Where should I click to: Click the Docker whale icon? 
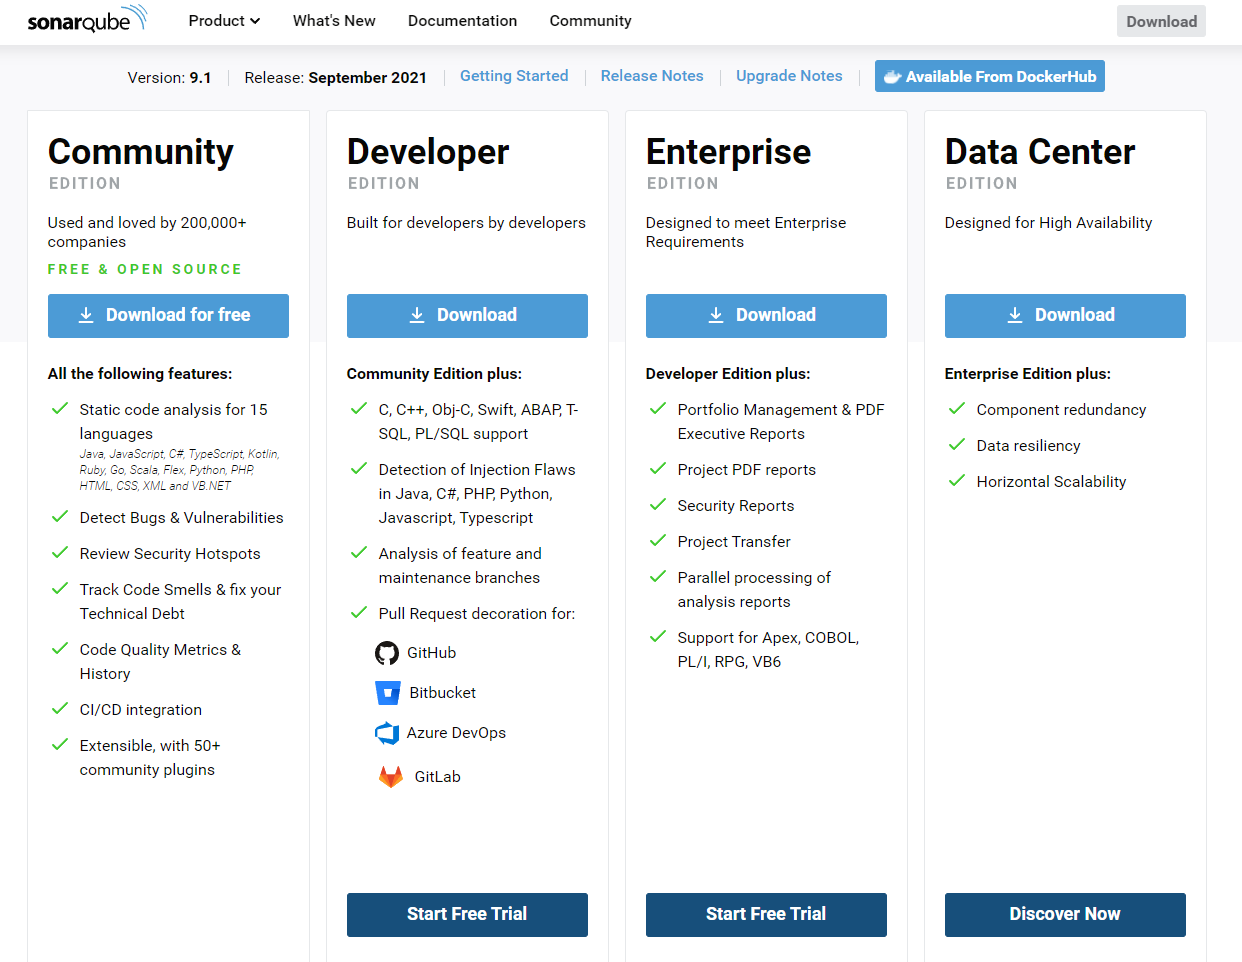892,77
